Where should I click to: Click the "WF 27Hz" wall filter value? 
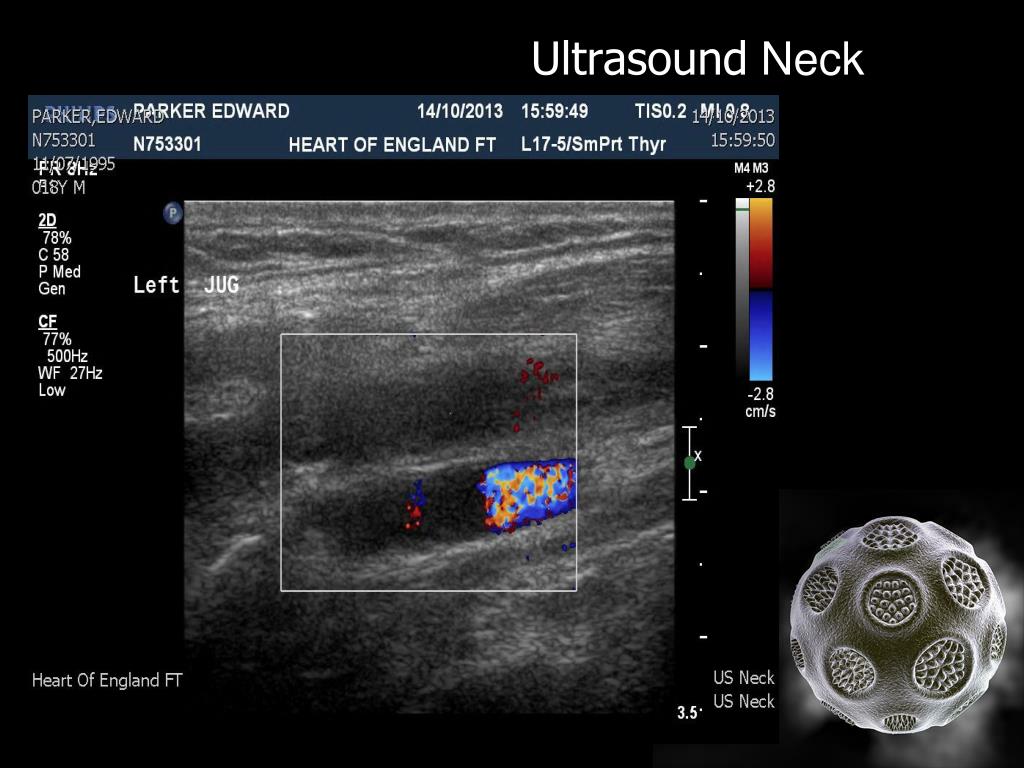[x=71, y=373]
